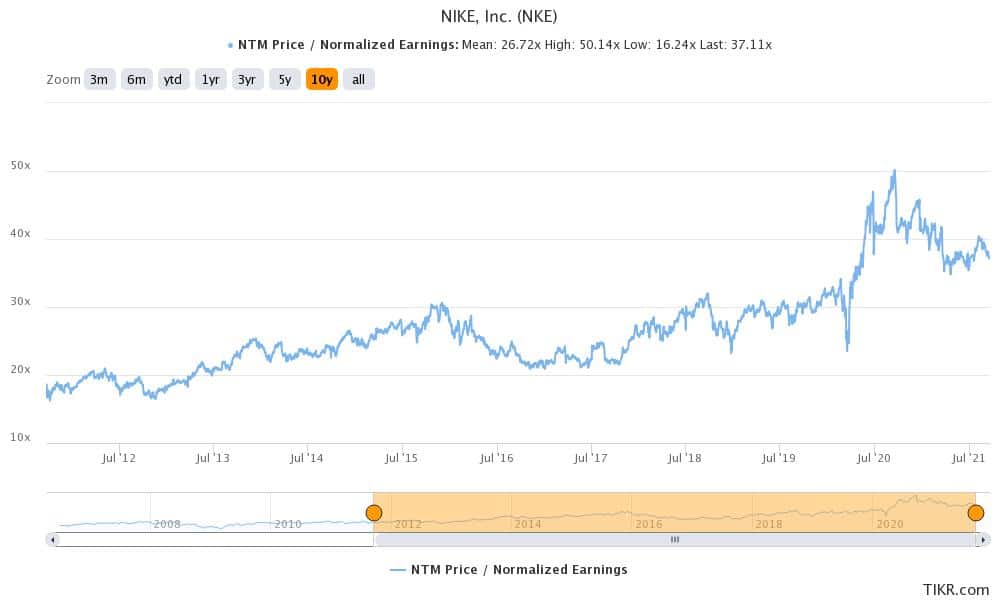
Task: Click the highlighted 10y zoom button
Action: [321, 80]
